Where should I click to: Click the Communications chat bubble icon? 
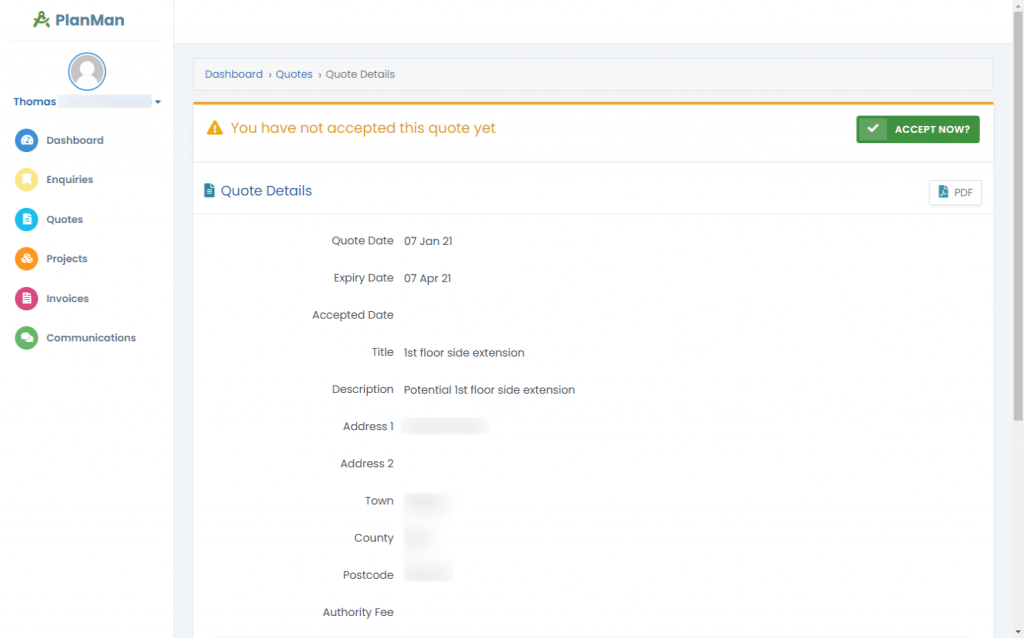coord(27,338)
